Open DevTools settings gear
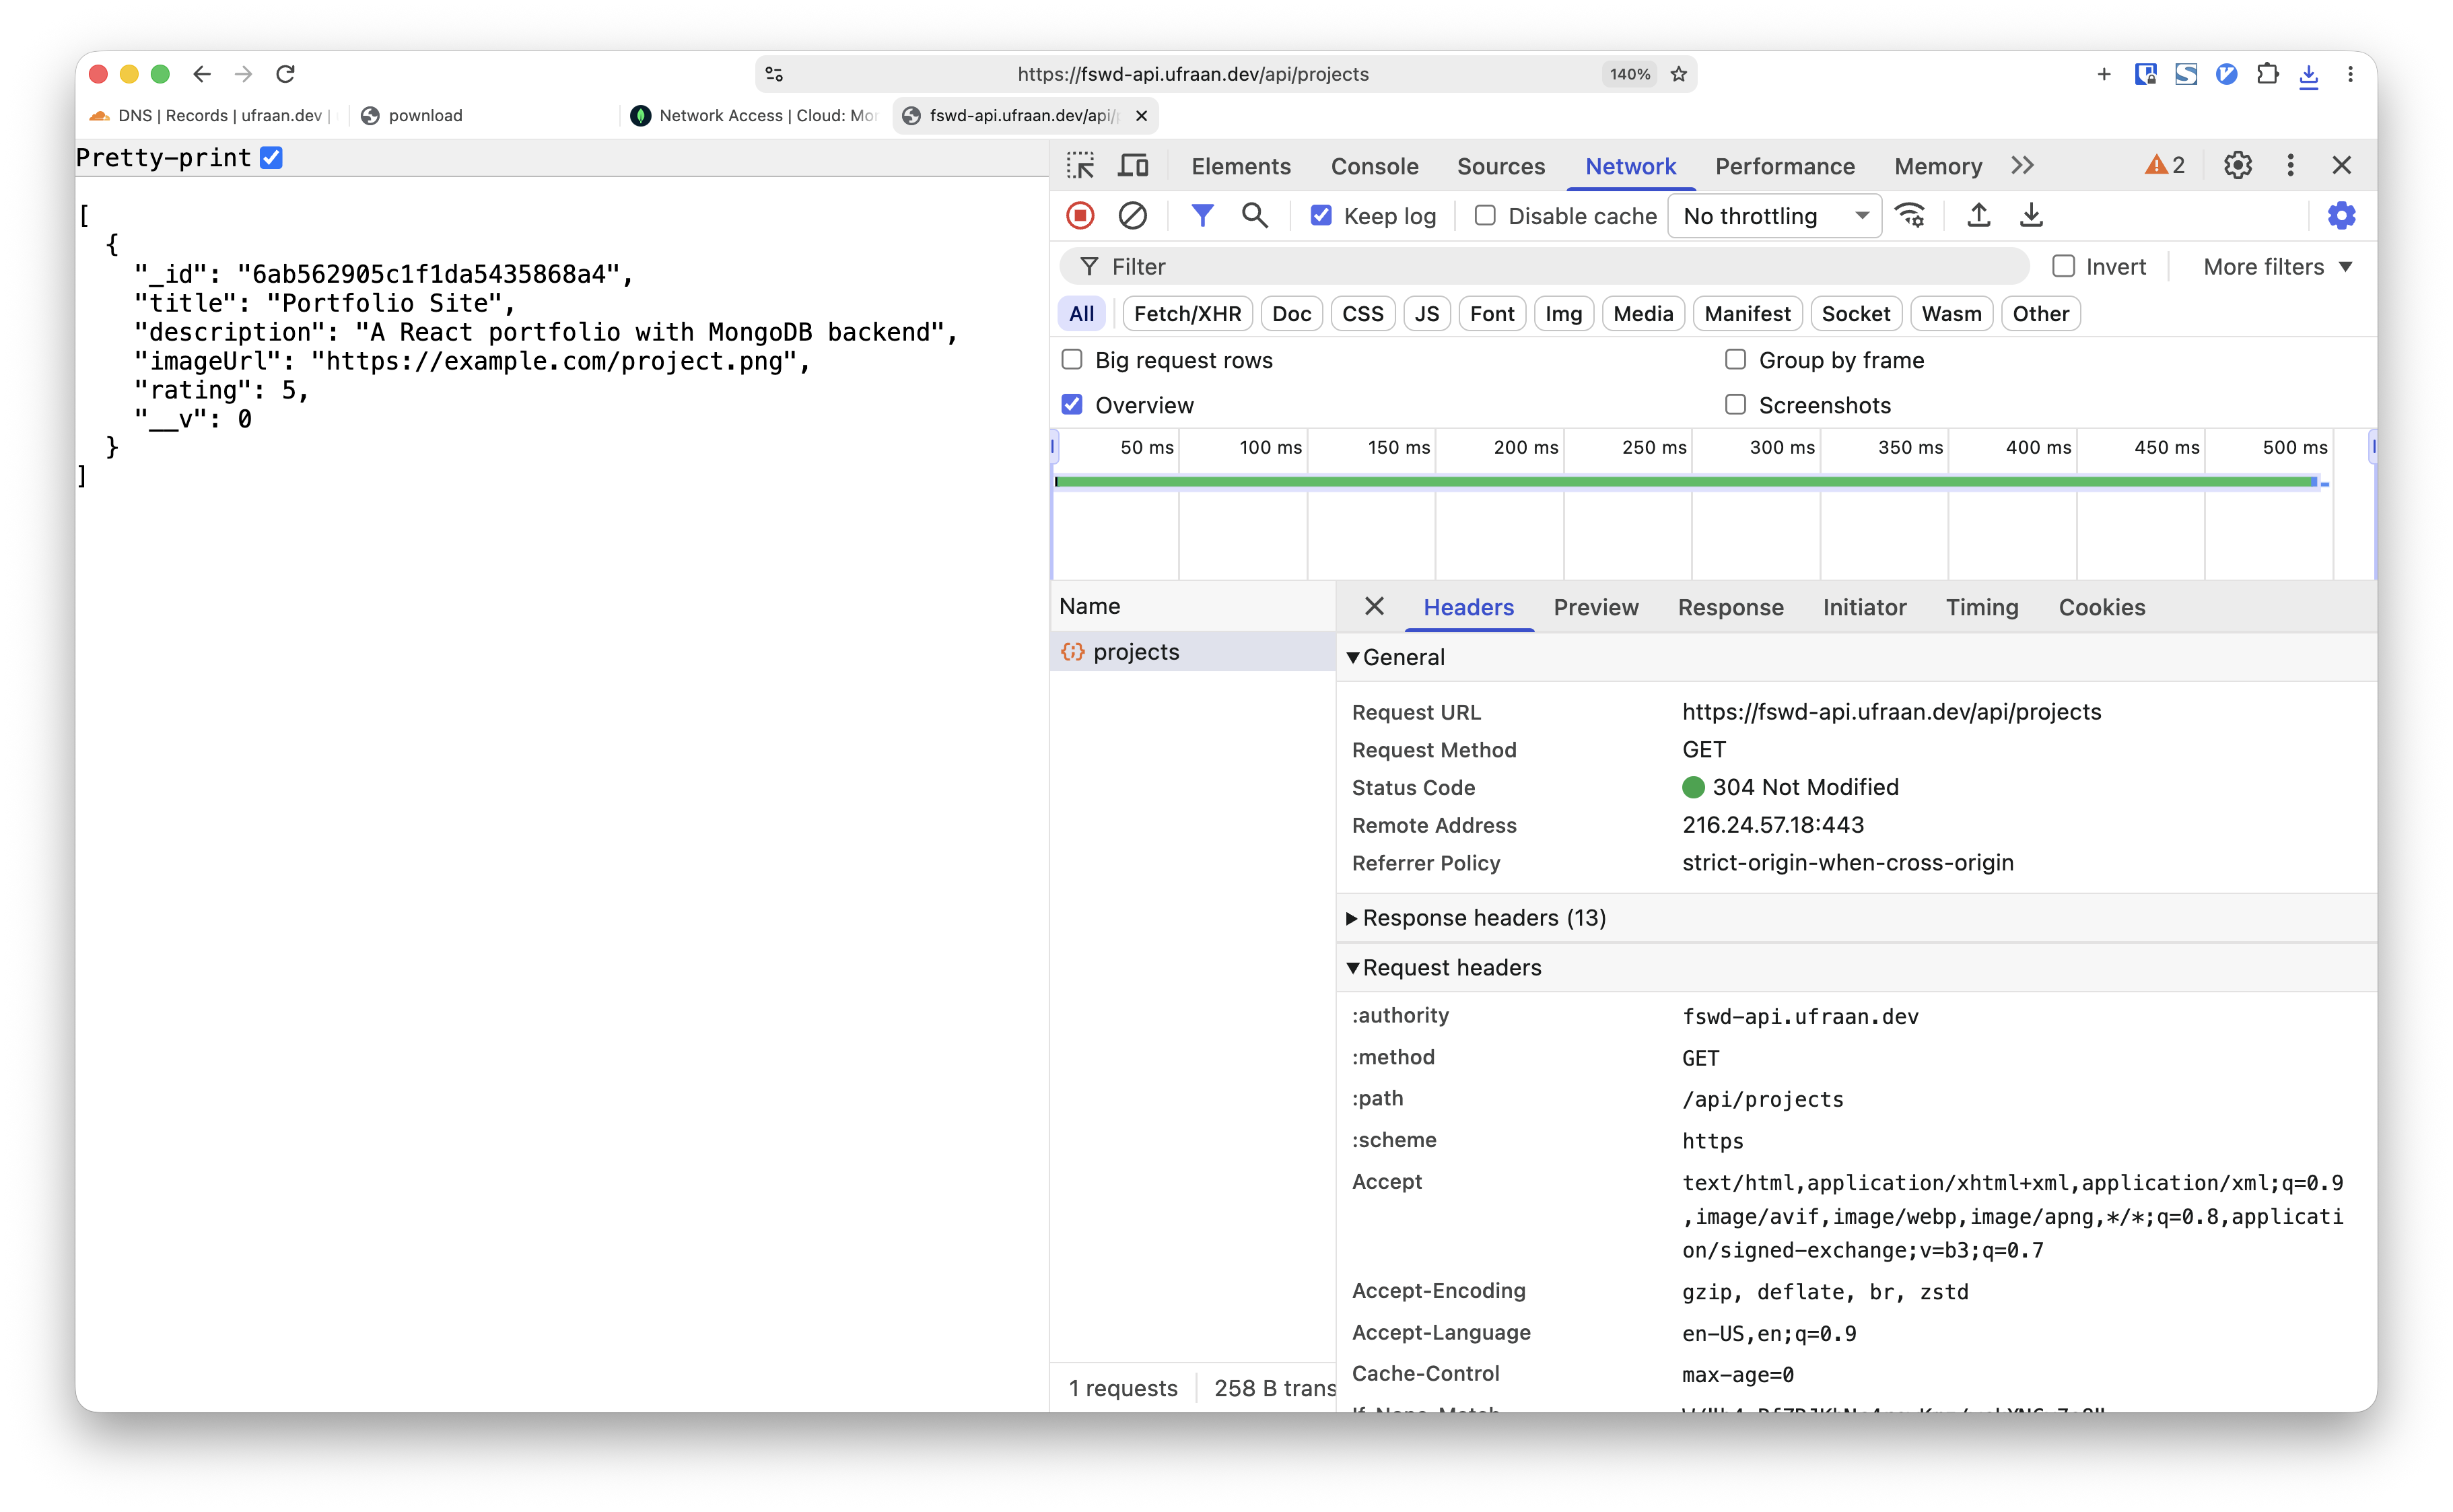The height and width of the screenshot is (1512, 2453). point(2238,165)
